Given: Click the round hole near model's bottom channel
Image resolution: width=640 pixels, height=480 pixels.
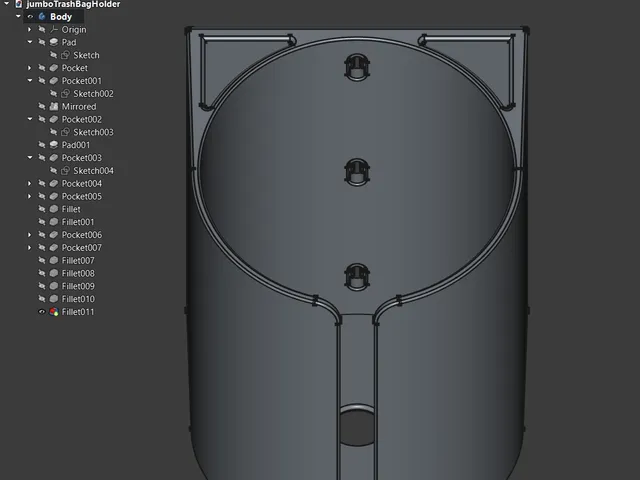Looking at the screenshot, I should 357,425.
